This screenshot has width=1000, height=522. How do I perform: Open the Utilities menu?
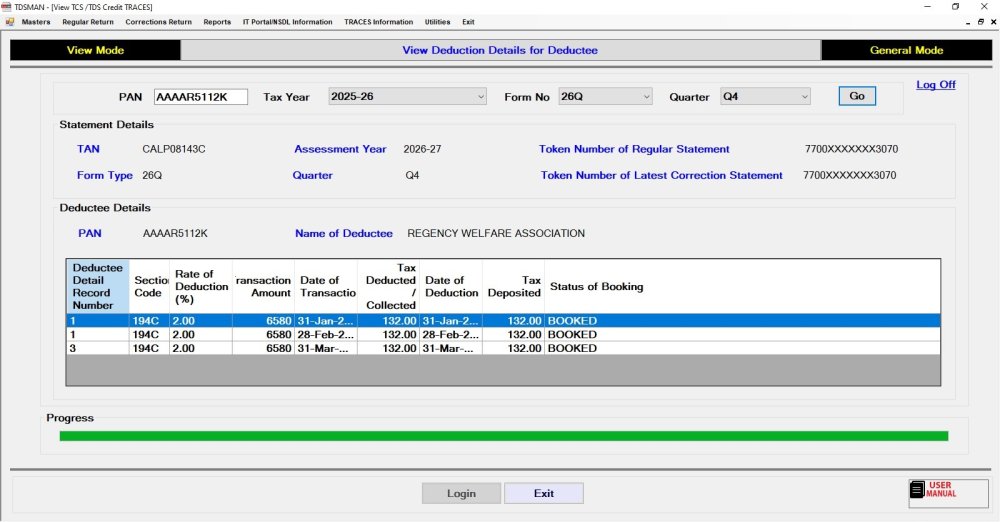(438, 22)
